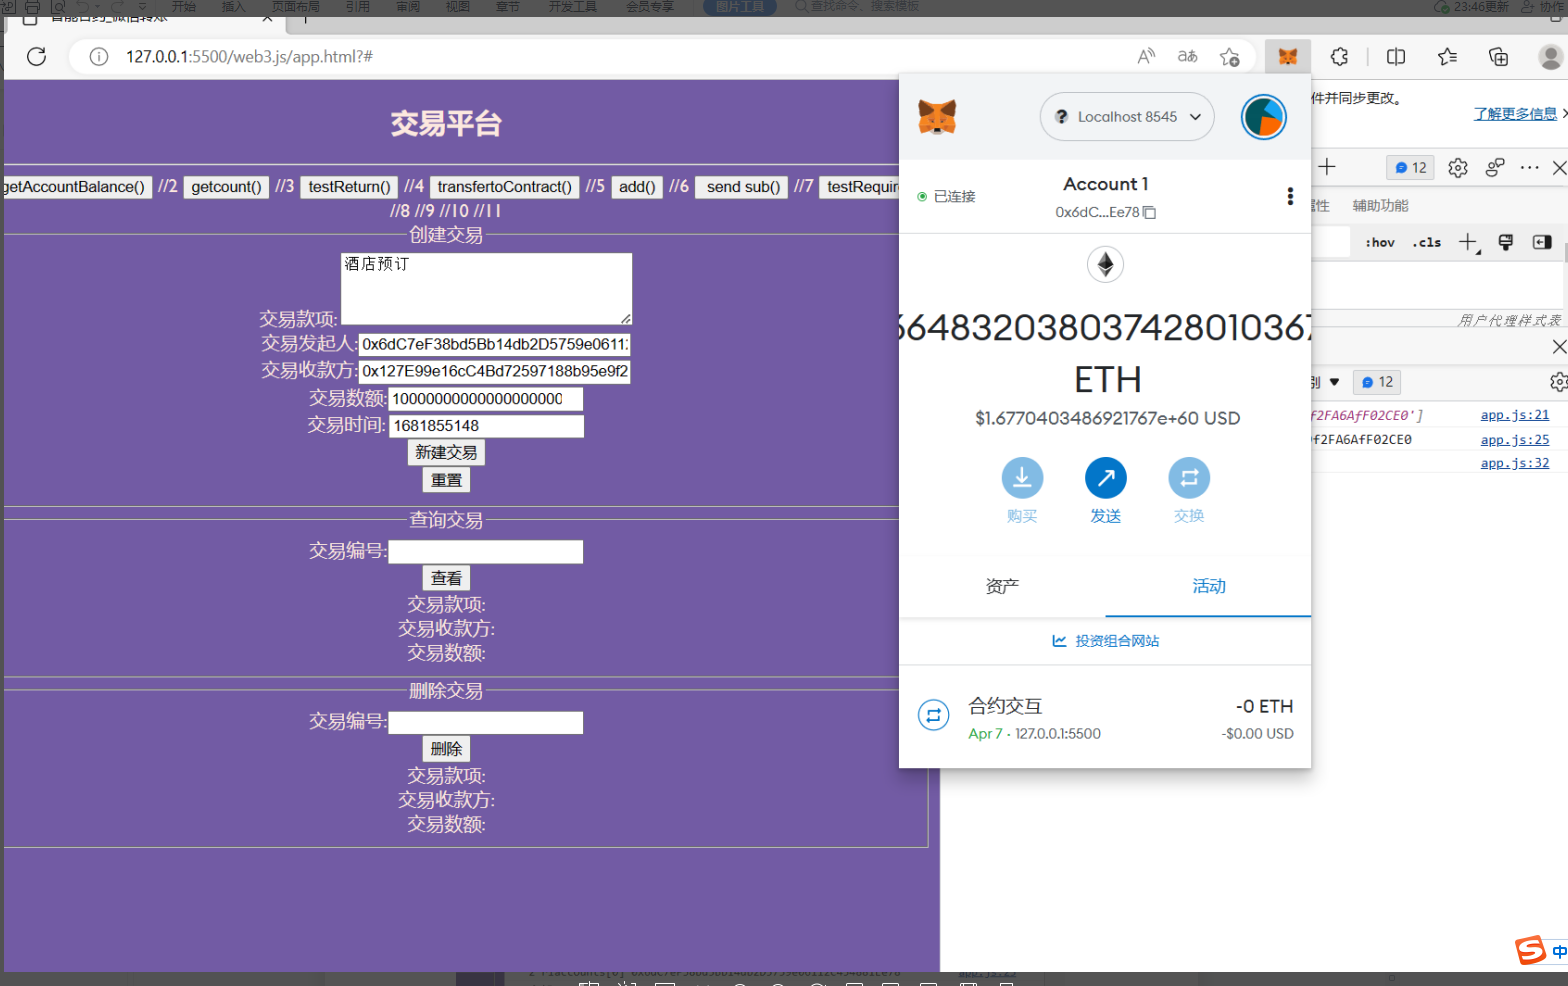This screenshot has width=1568, height=986.
Task: Click the read aloud icon in address bar
Action: tap(1146, 56)
